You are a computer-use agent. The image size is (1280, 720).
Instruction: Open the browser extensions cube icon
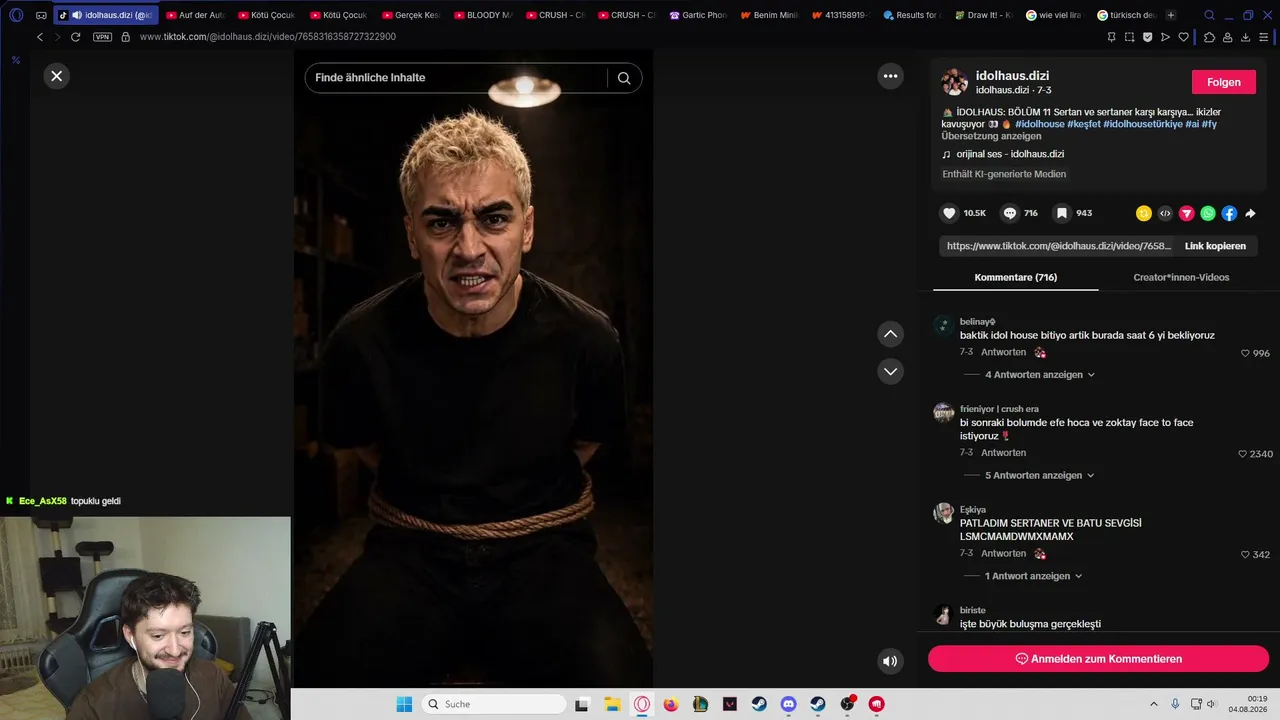(1209, 37)
